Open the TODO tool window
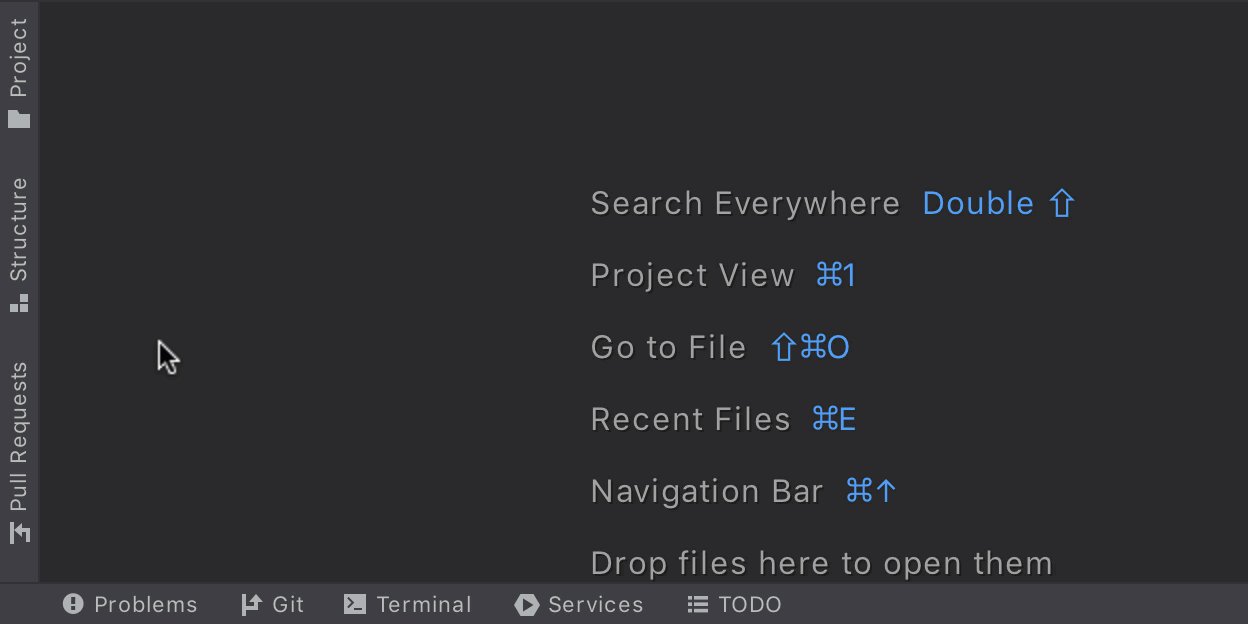This screenshot has width=1248, height=624. point(750,604)
